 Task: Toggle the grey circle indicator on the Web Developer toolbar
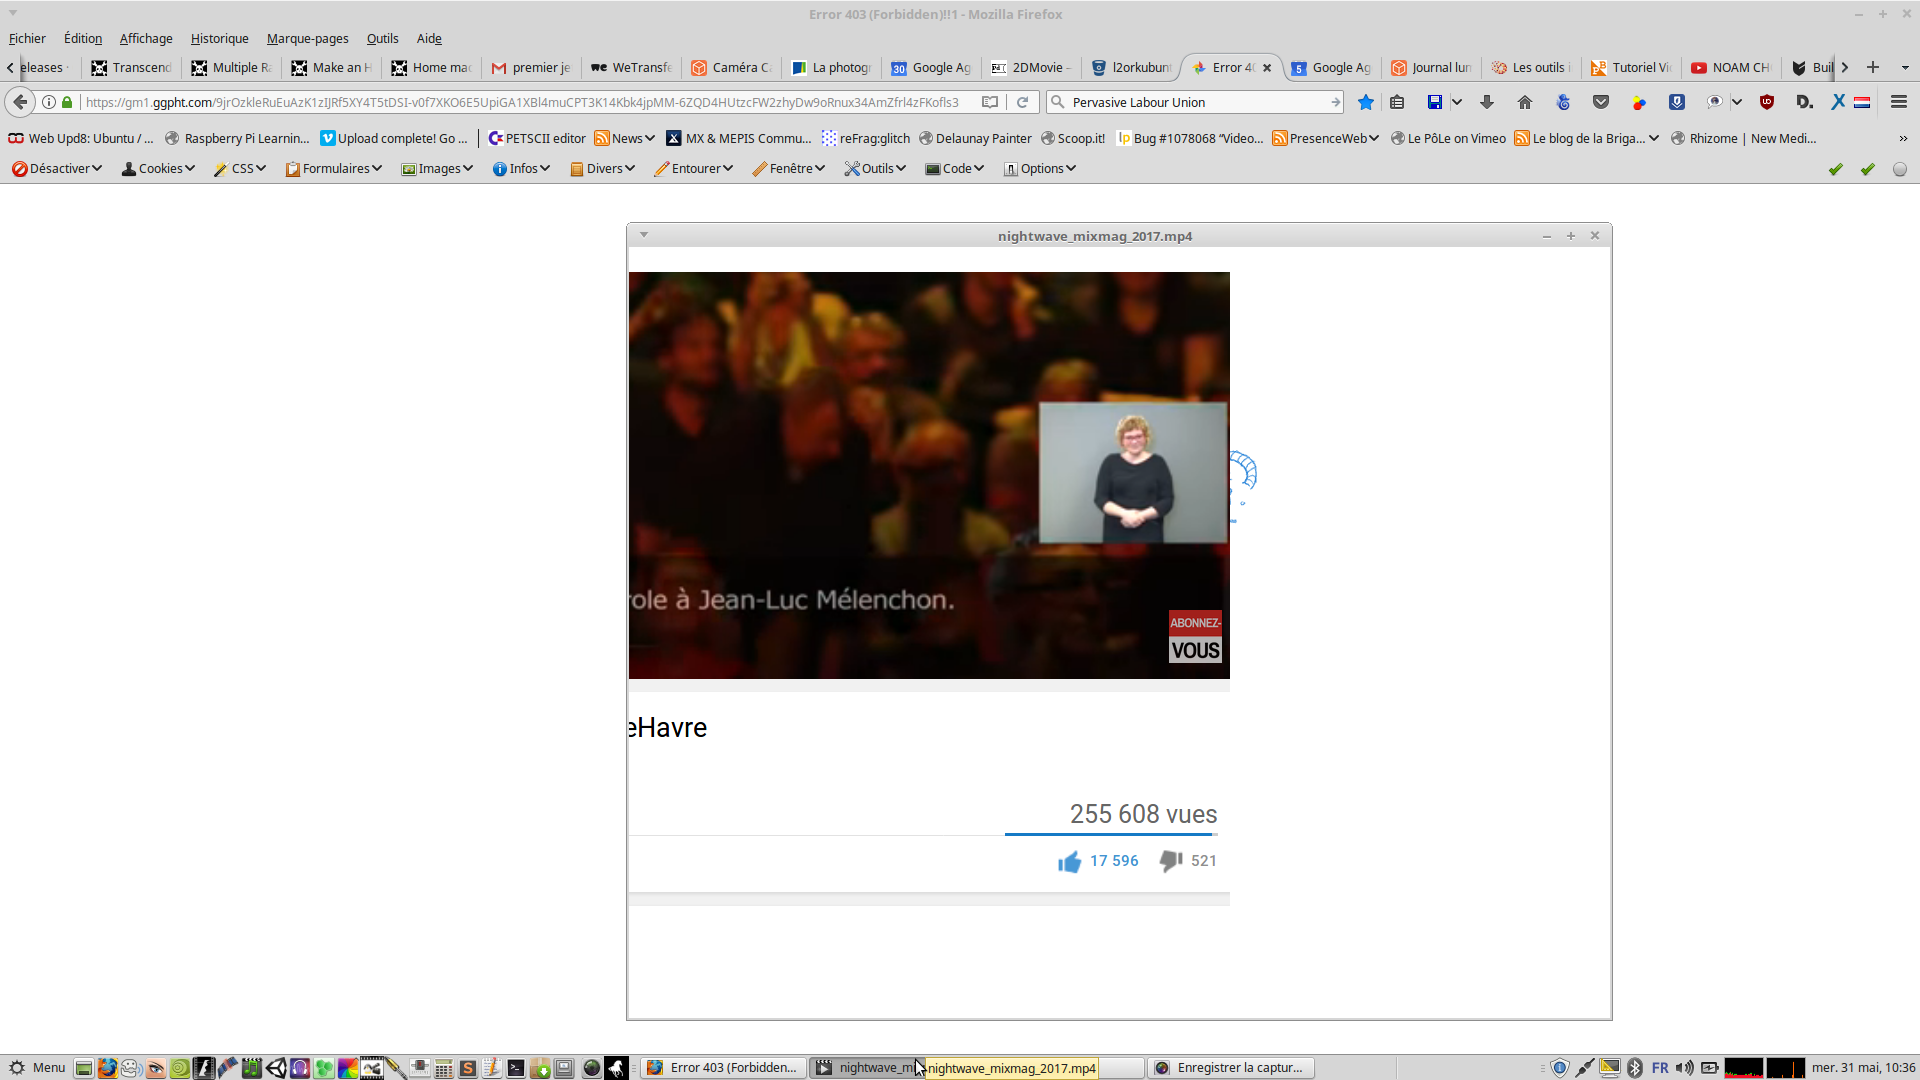coord(1900,169)
